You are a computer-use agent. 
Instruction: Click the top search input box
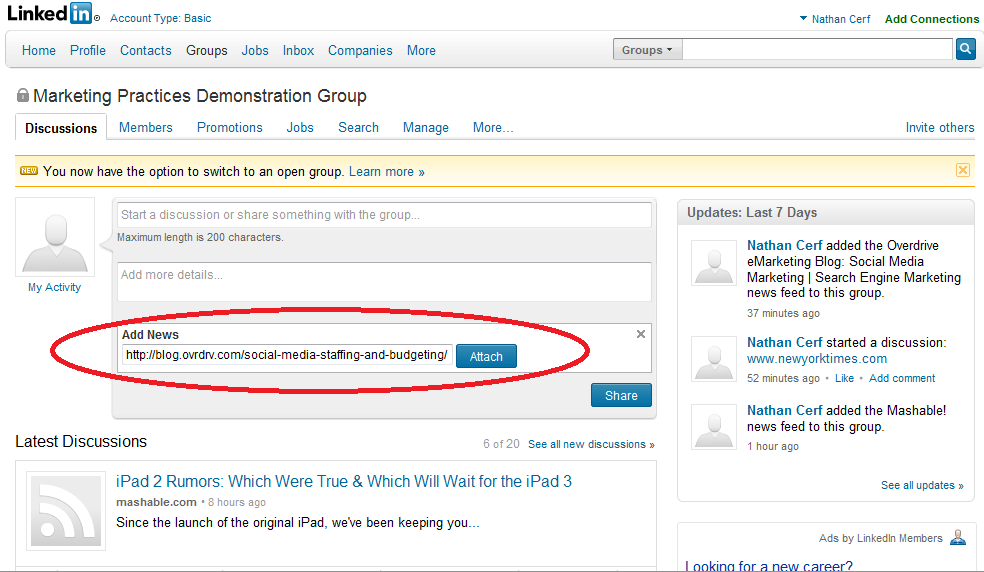(x=818, y=49)
